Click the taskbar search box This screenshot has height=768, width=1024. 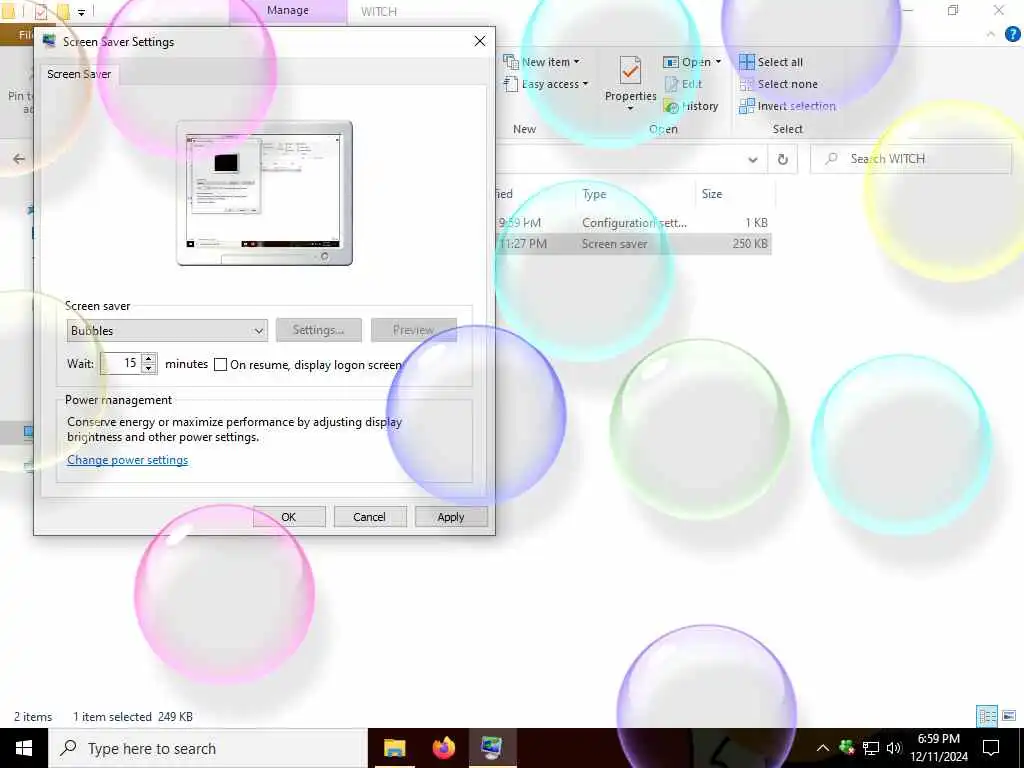pyautogui.click(x=208, y=748)
